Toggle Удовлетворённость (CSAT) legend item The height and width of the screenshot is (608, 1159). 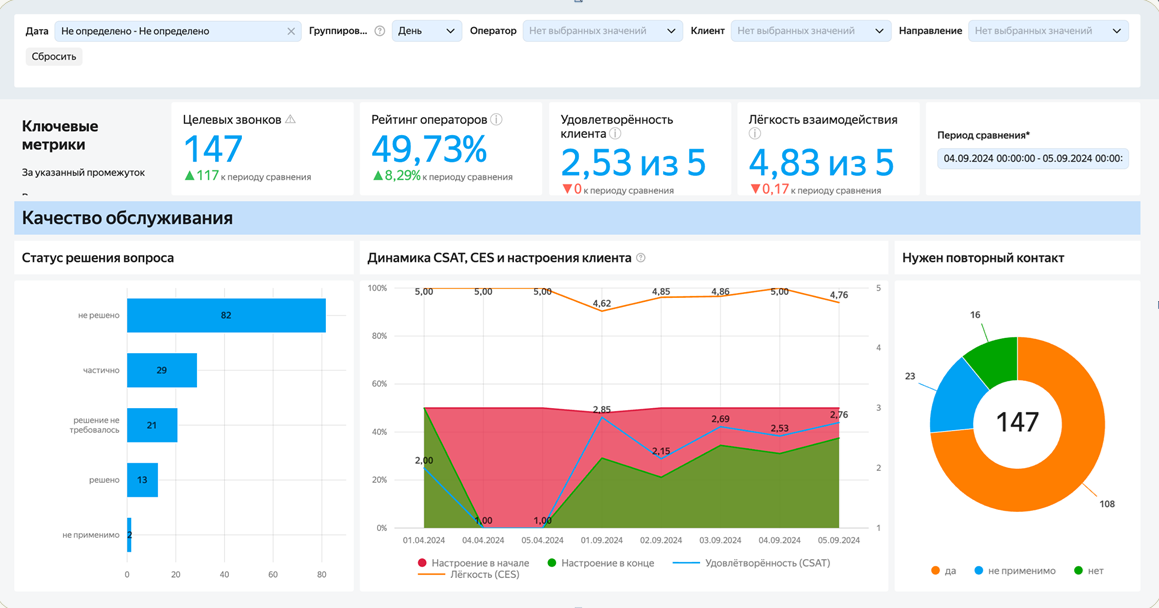click(752, 563)
